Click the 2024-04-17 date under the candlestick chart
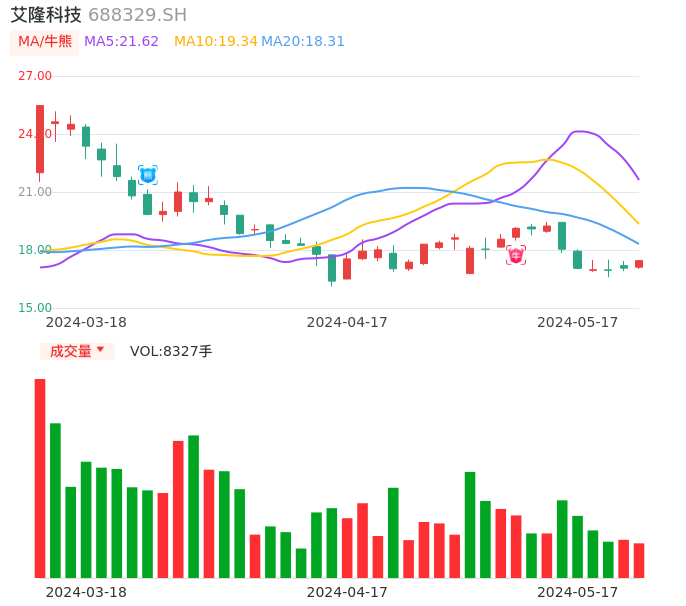The image size is (686, 606). [x=347, y=322]
